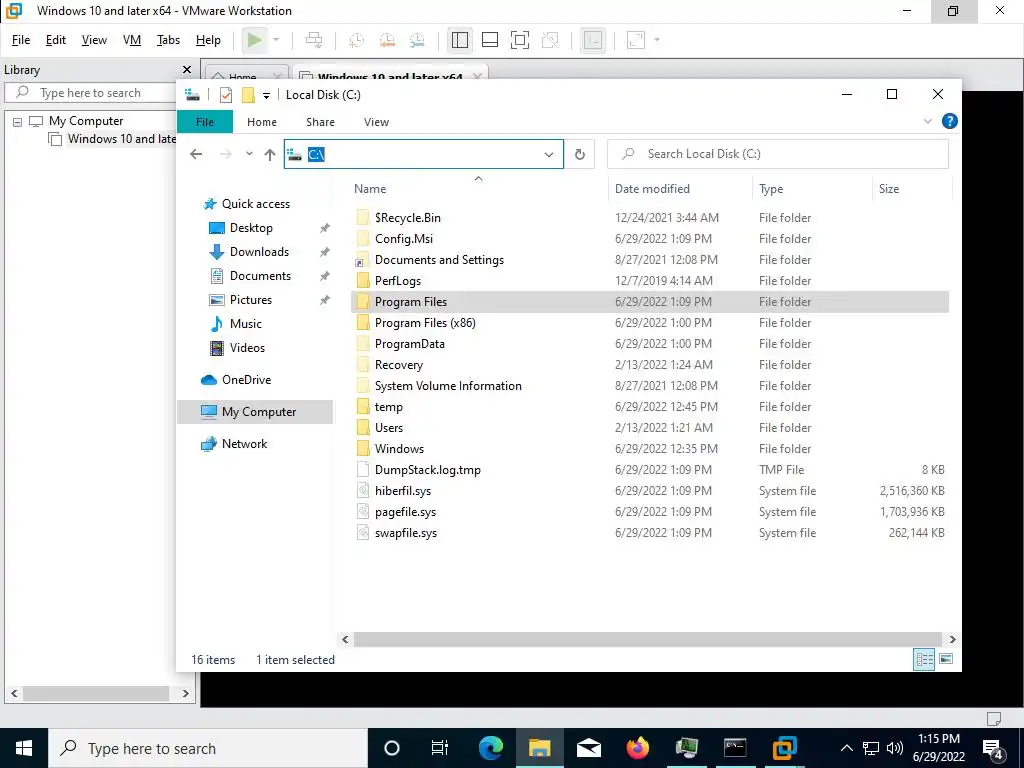The height and width of the screenshot is (768, 1024).
Task: Click the Explorer forward arrow
Action: coord(226,155)
